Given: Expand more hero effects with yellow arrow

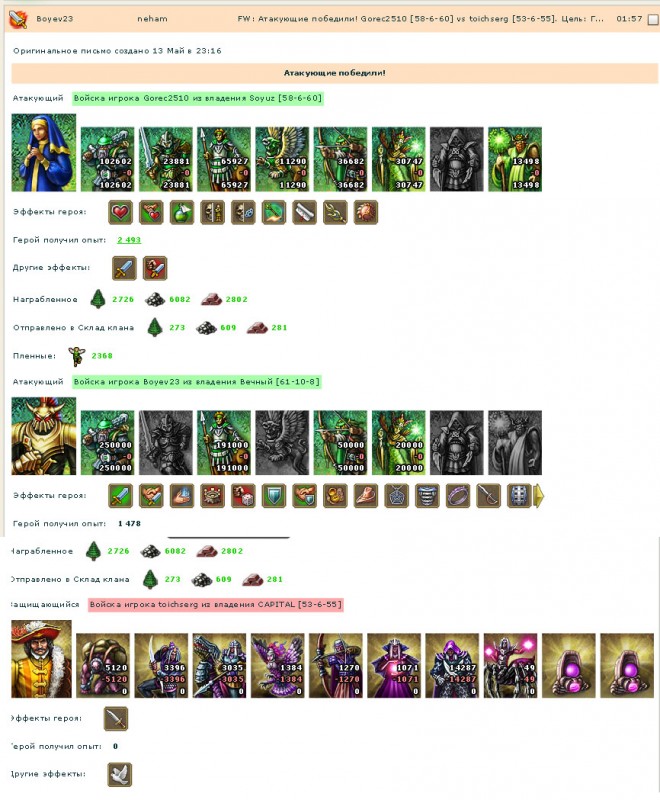Looking at the screenshot, I should (539, 495).
